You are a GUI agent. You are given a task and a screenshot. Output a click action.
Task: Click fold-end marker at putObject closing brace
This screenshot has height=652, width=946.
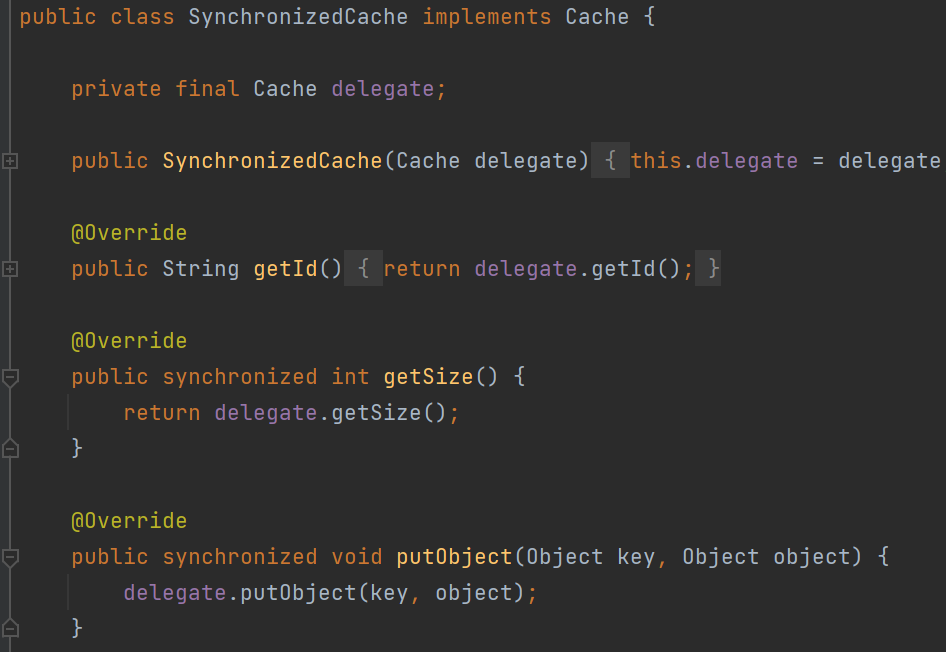click(10, 628)
